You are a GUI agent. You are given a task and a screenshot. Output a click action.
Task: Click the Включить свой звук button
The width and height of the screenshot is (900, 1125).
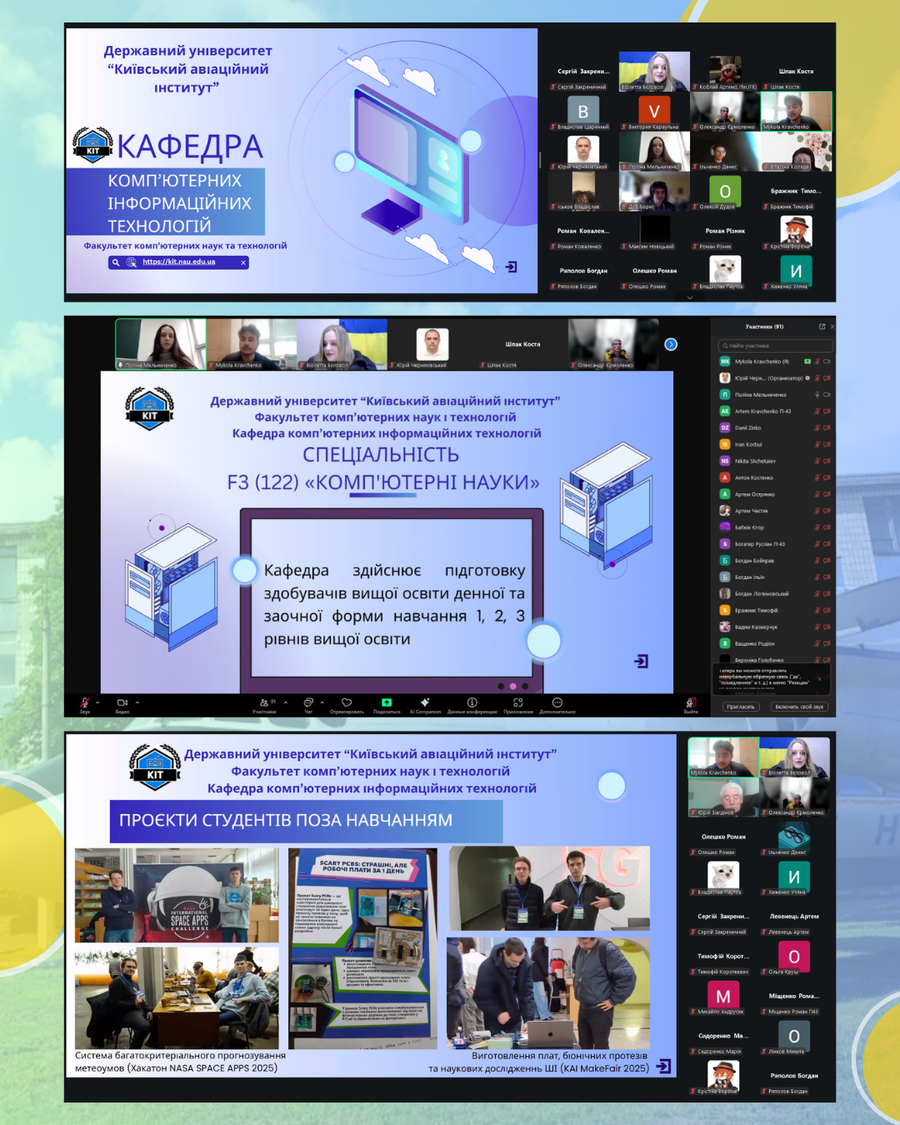pos(799,706)
